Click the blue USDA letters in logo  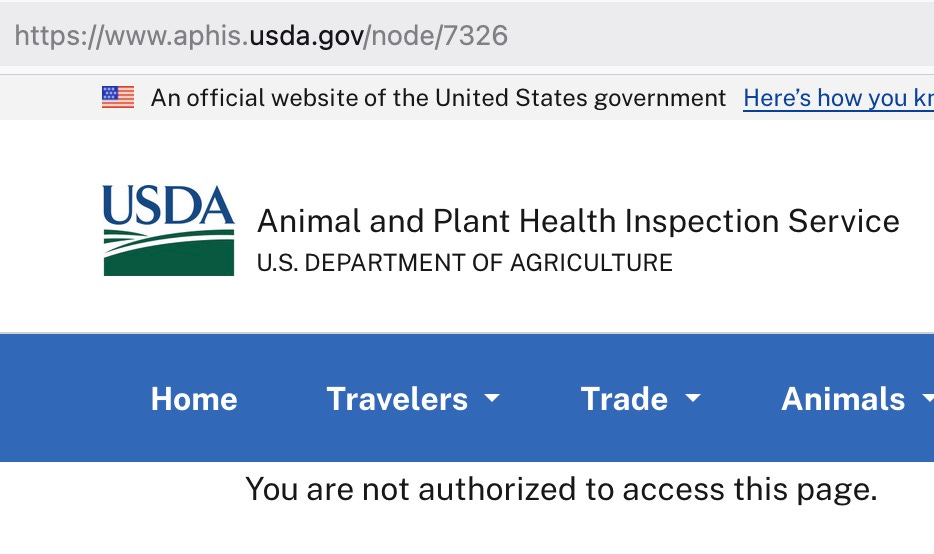pyautogui.click(x=169, y=205)
